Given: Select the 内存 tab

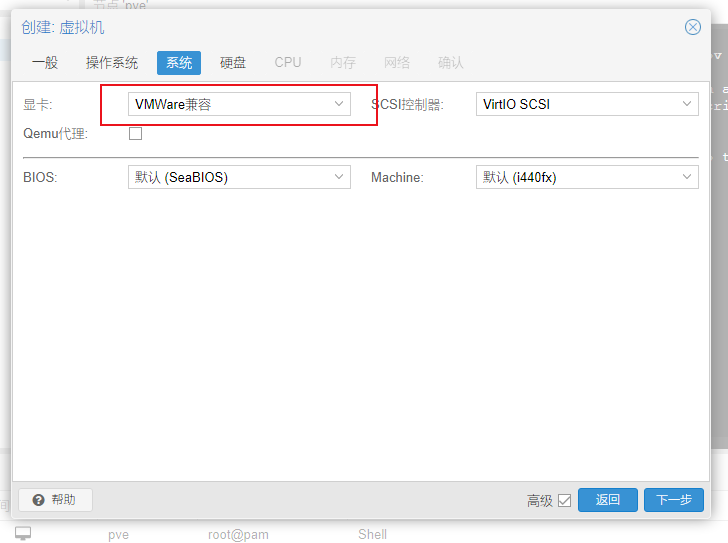Looking at the screenshot, I should pos(343,62).
